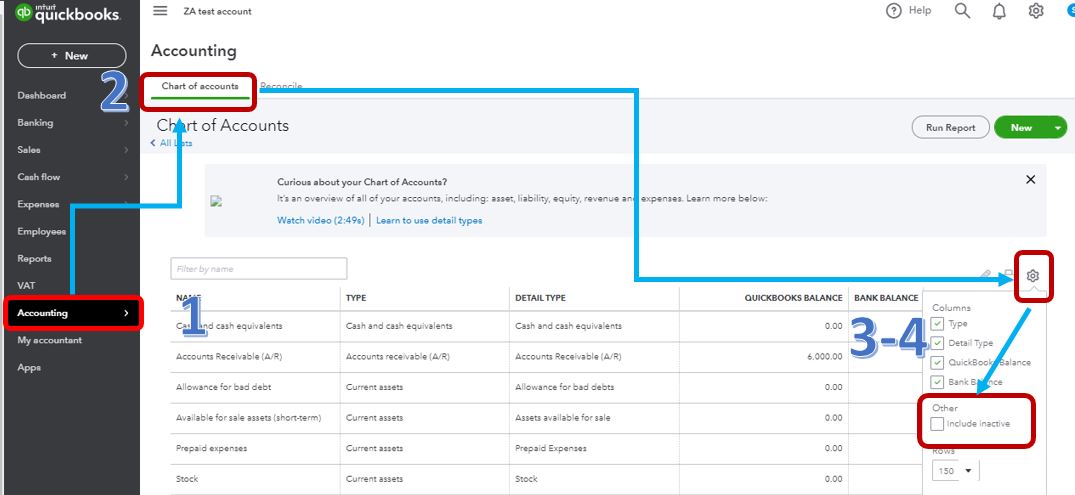Click the table settings gear icon
1075x495 pixels.
pos(1034,276)
